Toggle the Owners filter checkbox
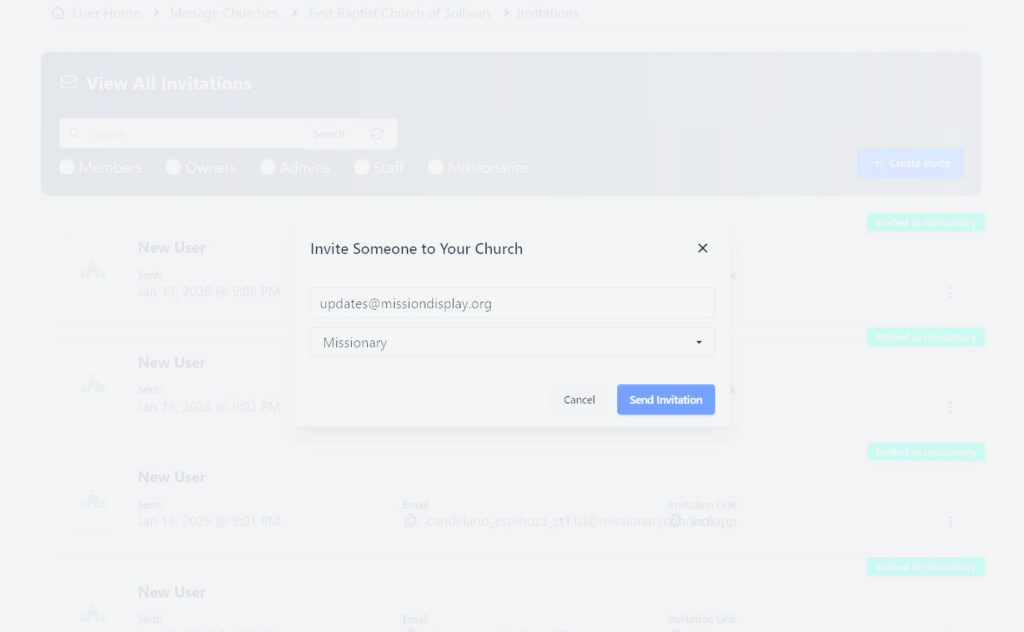 [x=173, y=168]
